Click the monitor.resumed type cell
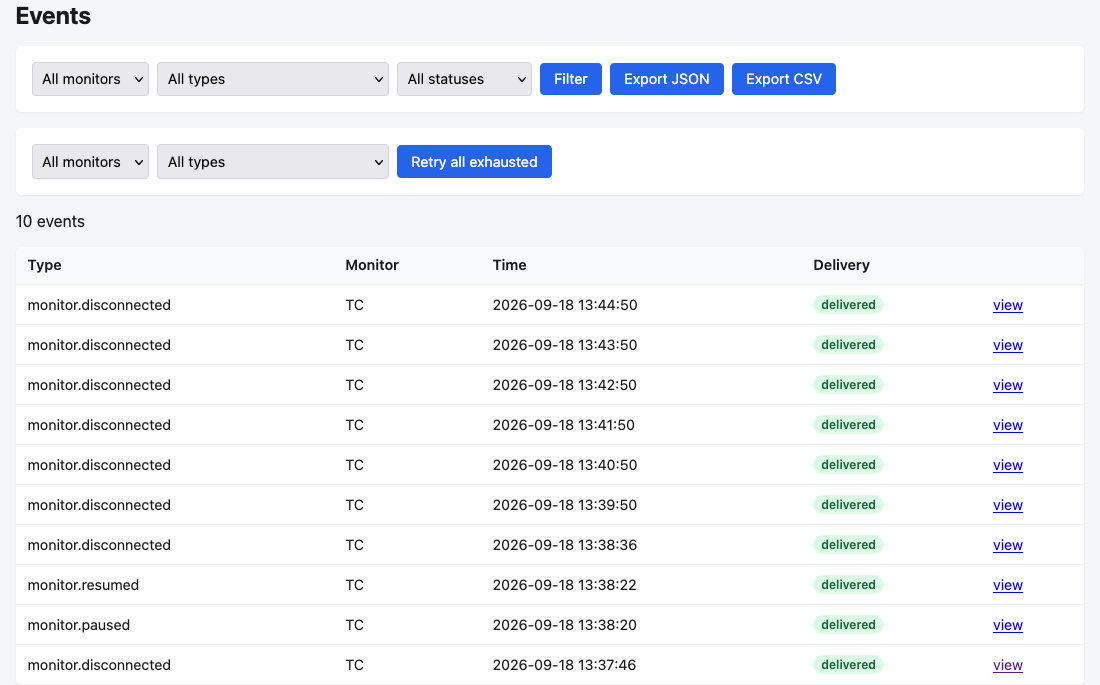Image resolution: width=1100 pixels, height=685 pixels. 83,585
